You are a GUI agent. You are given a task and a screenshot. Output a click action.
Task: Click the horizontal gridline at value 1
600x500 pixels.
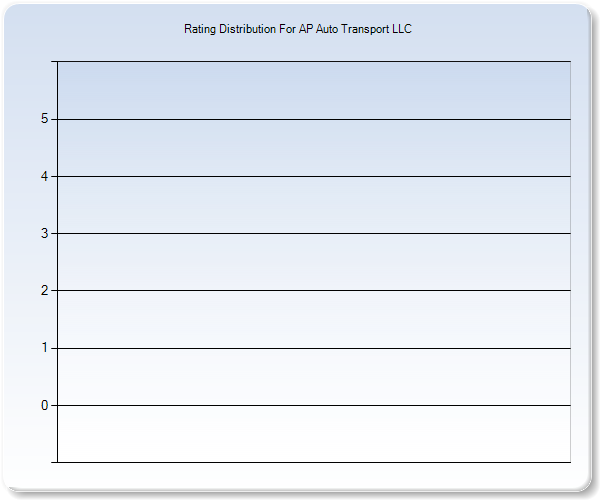314,348
